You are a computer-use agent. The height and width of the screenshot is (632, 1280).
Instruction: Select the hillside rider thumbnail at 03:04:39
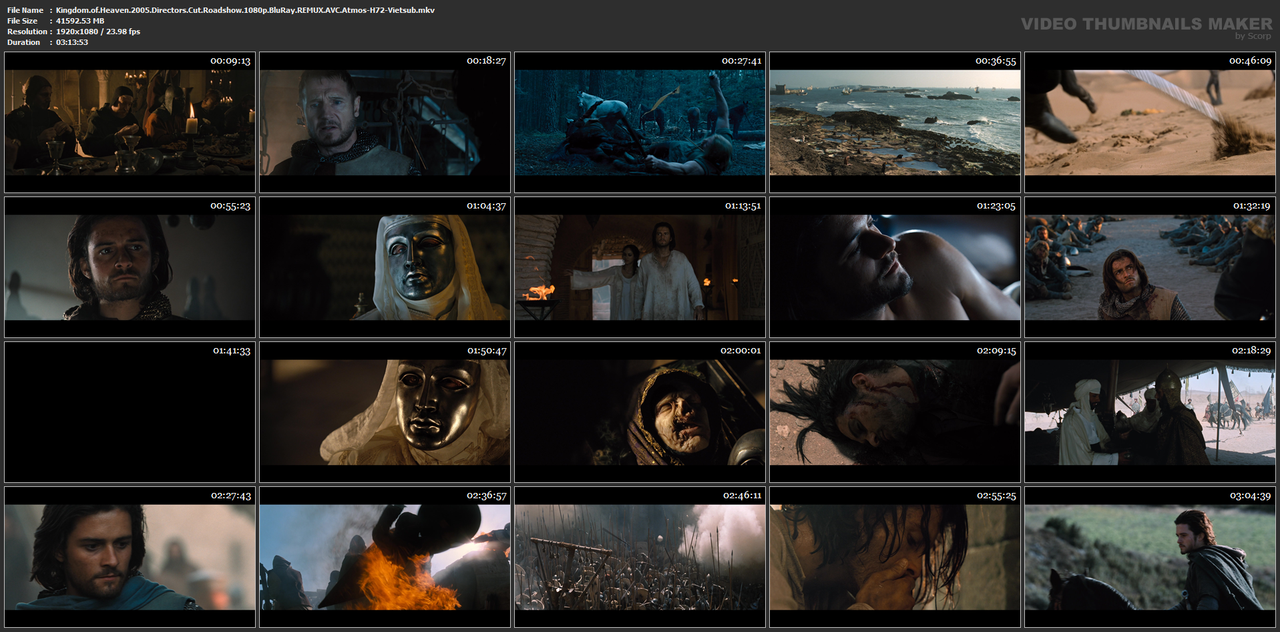pyautogui.click(x=1150, y=557)
